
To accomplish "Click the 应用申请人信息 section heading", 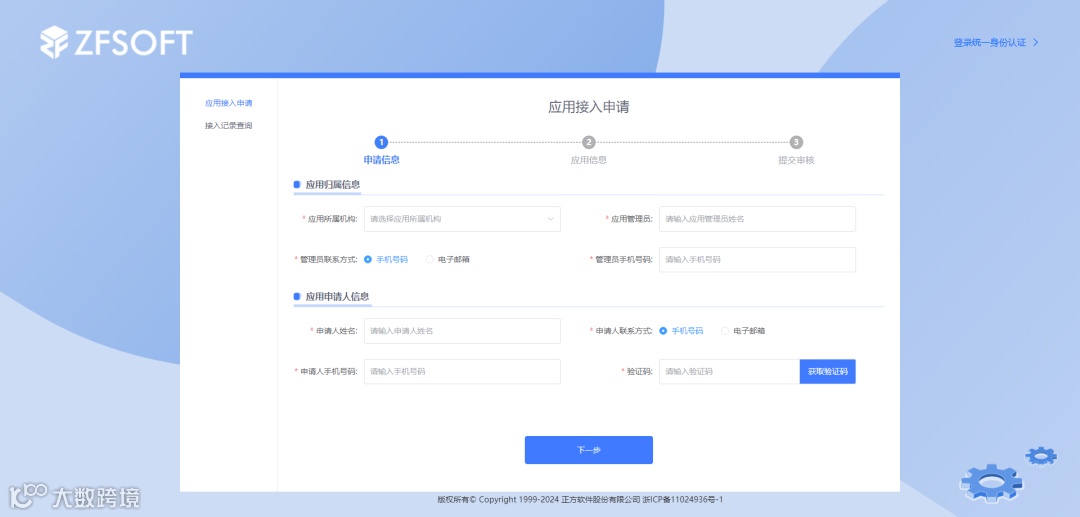I will 338,297.
